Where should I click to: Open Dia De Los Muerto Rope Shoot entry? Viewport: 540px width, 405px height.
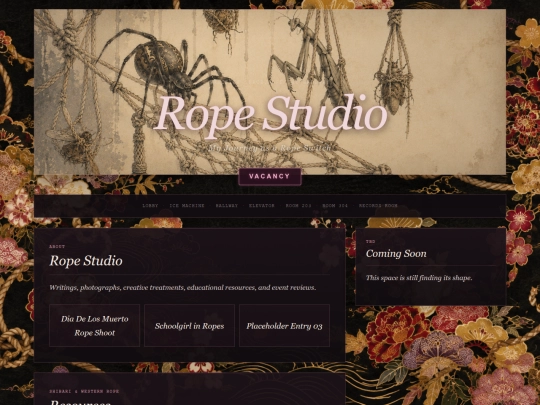pyautogui.click(x=95, y=325)
